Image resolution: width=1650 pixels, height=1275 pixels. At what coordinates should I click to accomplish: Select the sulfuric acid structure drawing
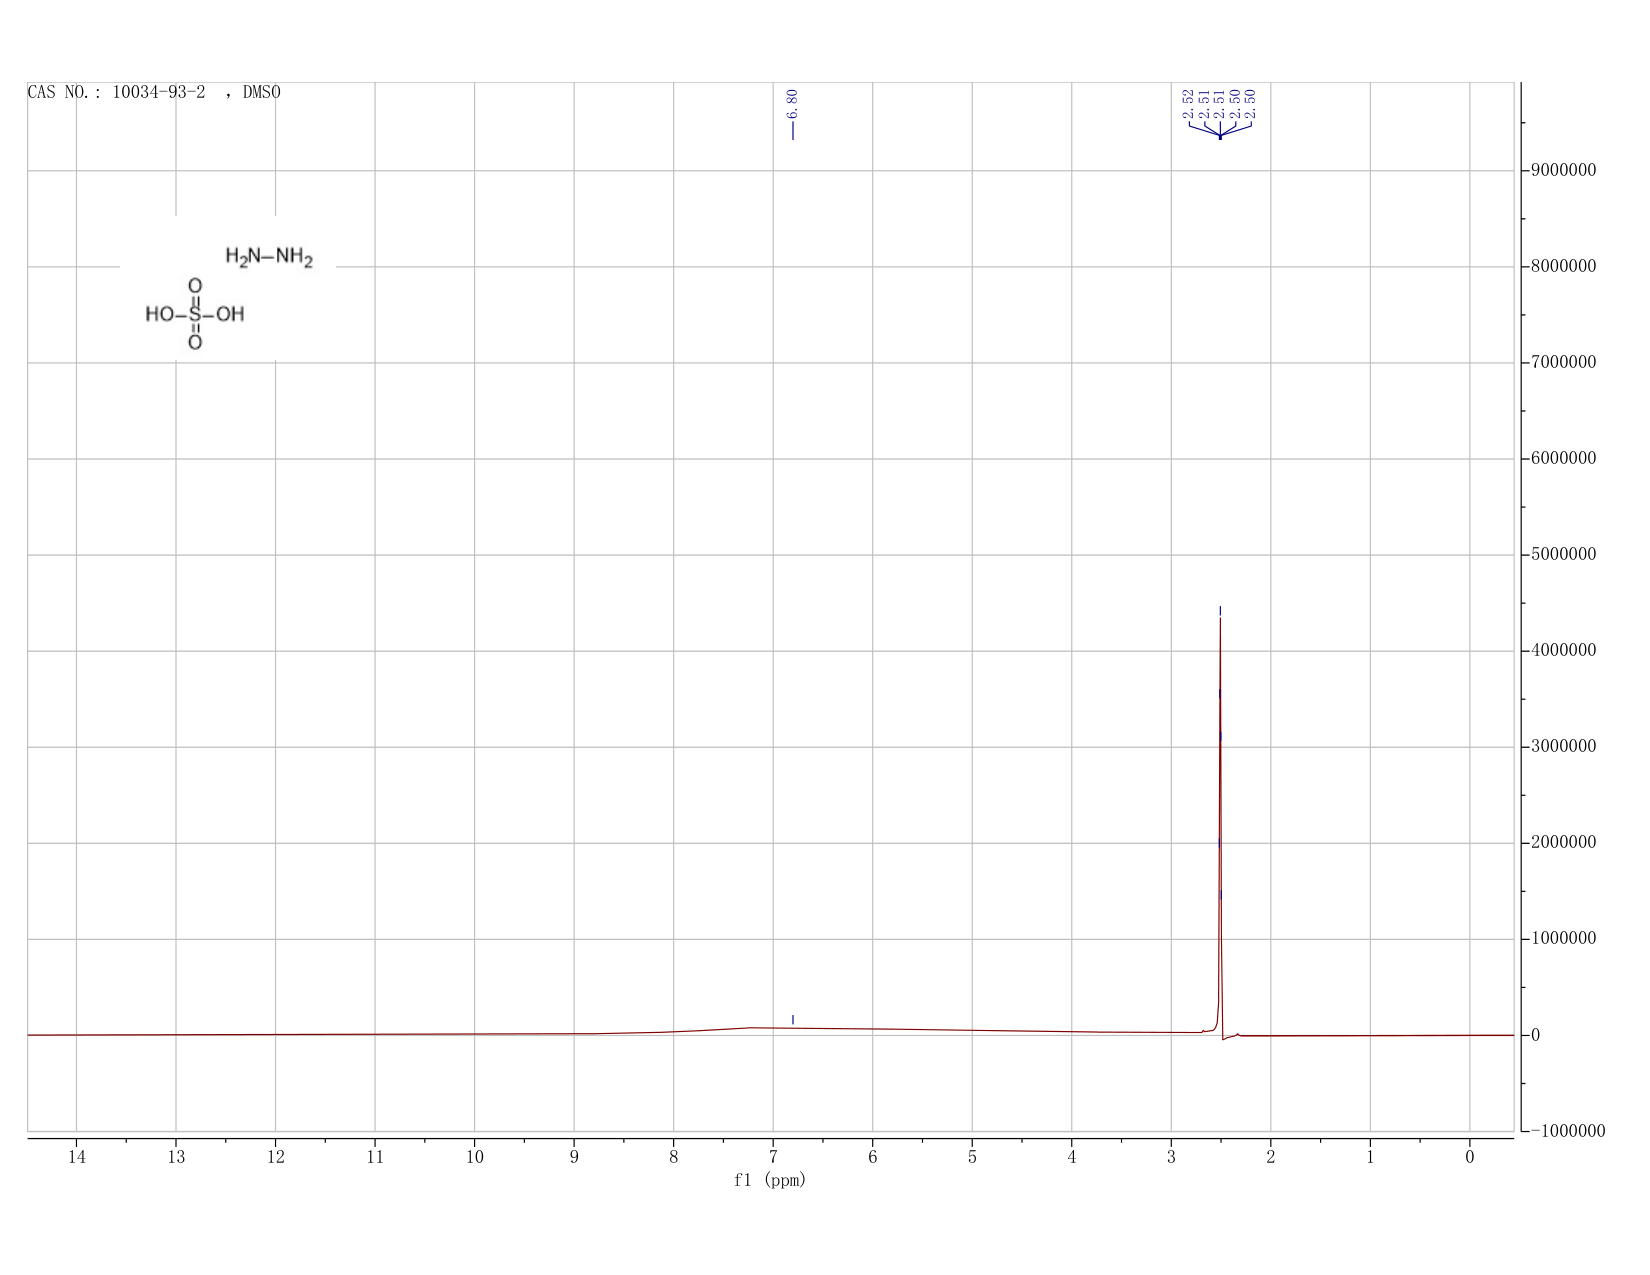[x=195, y=314]
